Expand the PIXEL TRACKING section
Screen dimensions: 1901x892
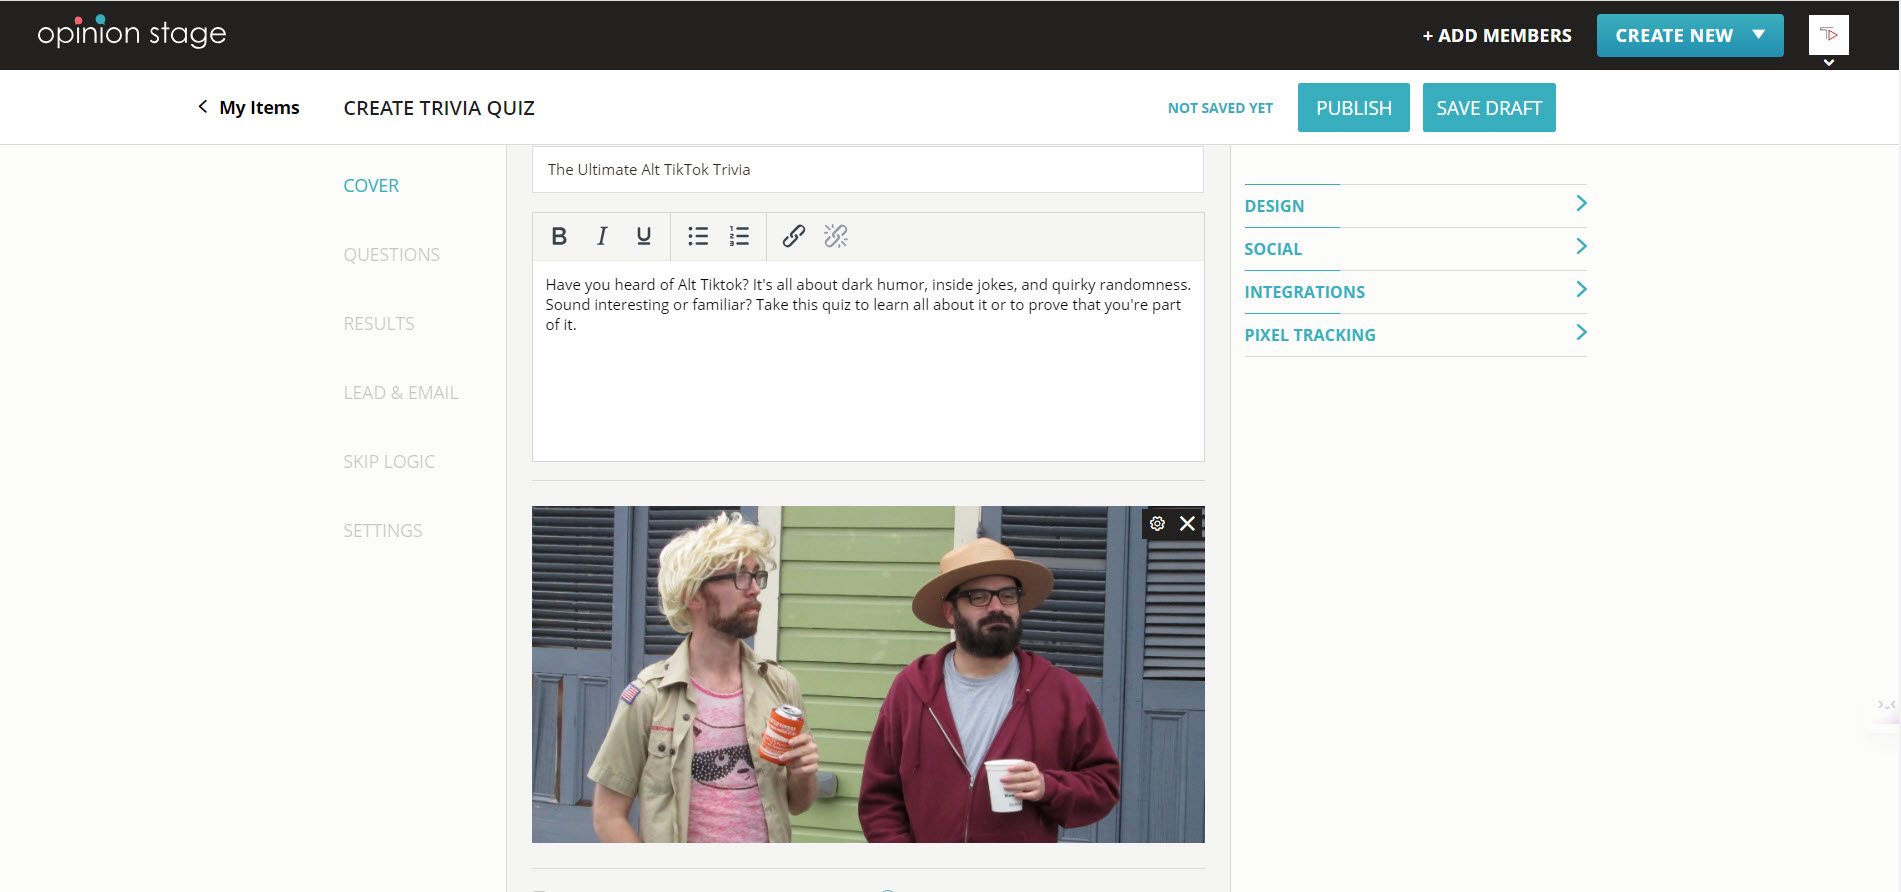coord(1415,335)
